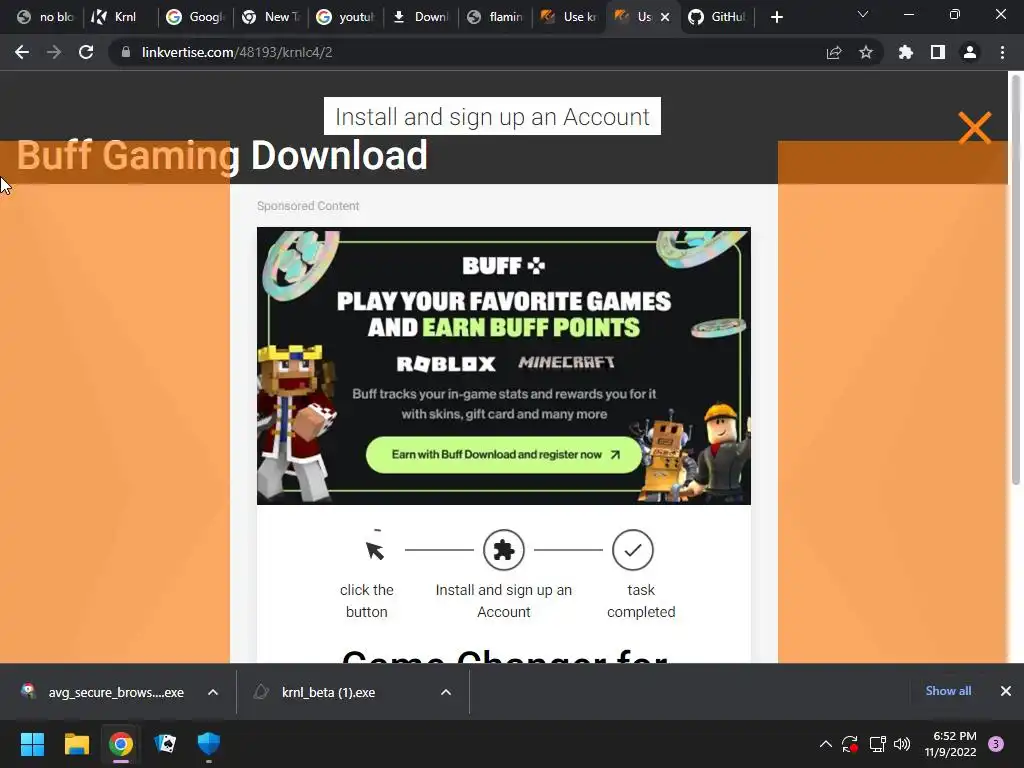
Task: Open Chrome profile avatar
Action: click(970, 52)
